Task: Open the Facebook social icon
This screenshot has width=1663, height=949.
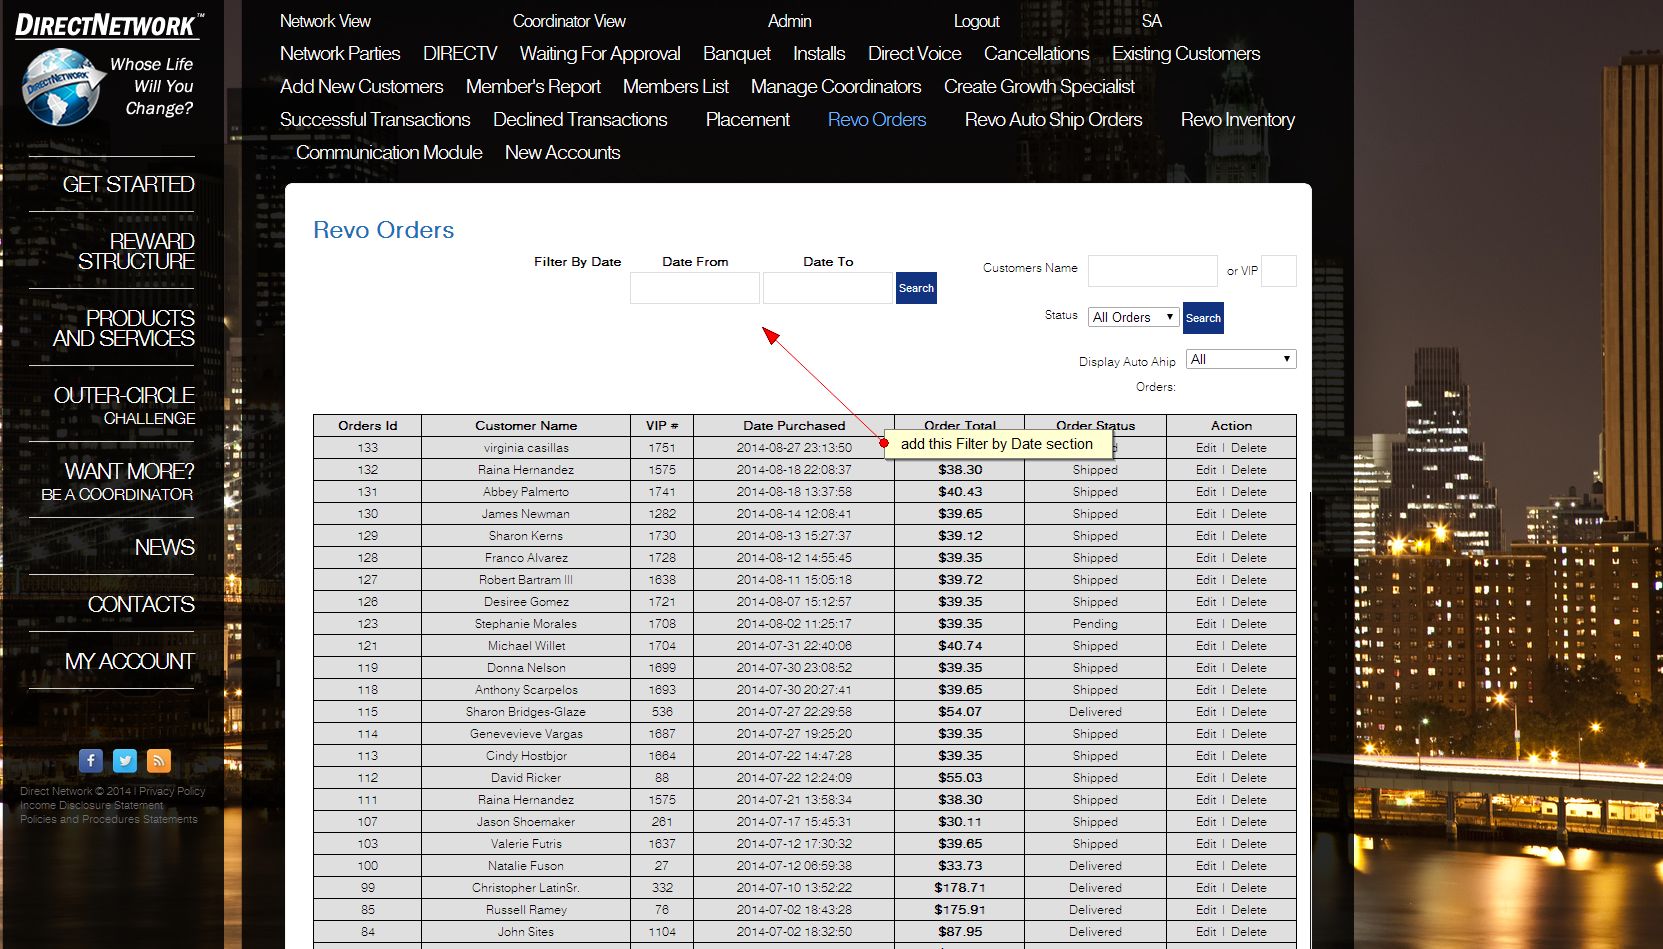Action: (91, 761)
